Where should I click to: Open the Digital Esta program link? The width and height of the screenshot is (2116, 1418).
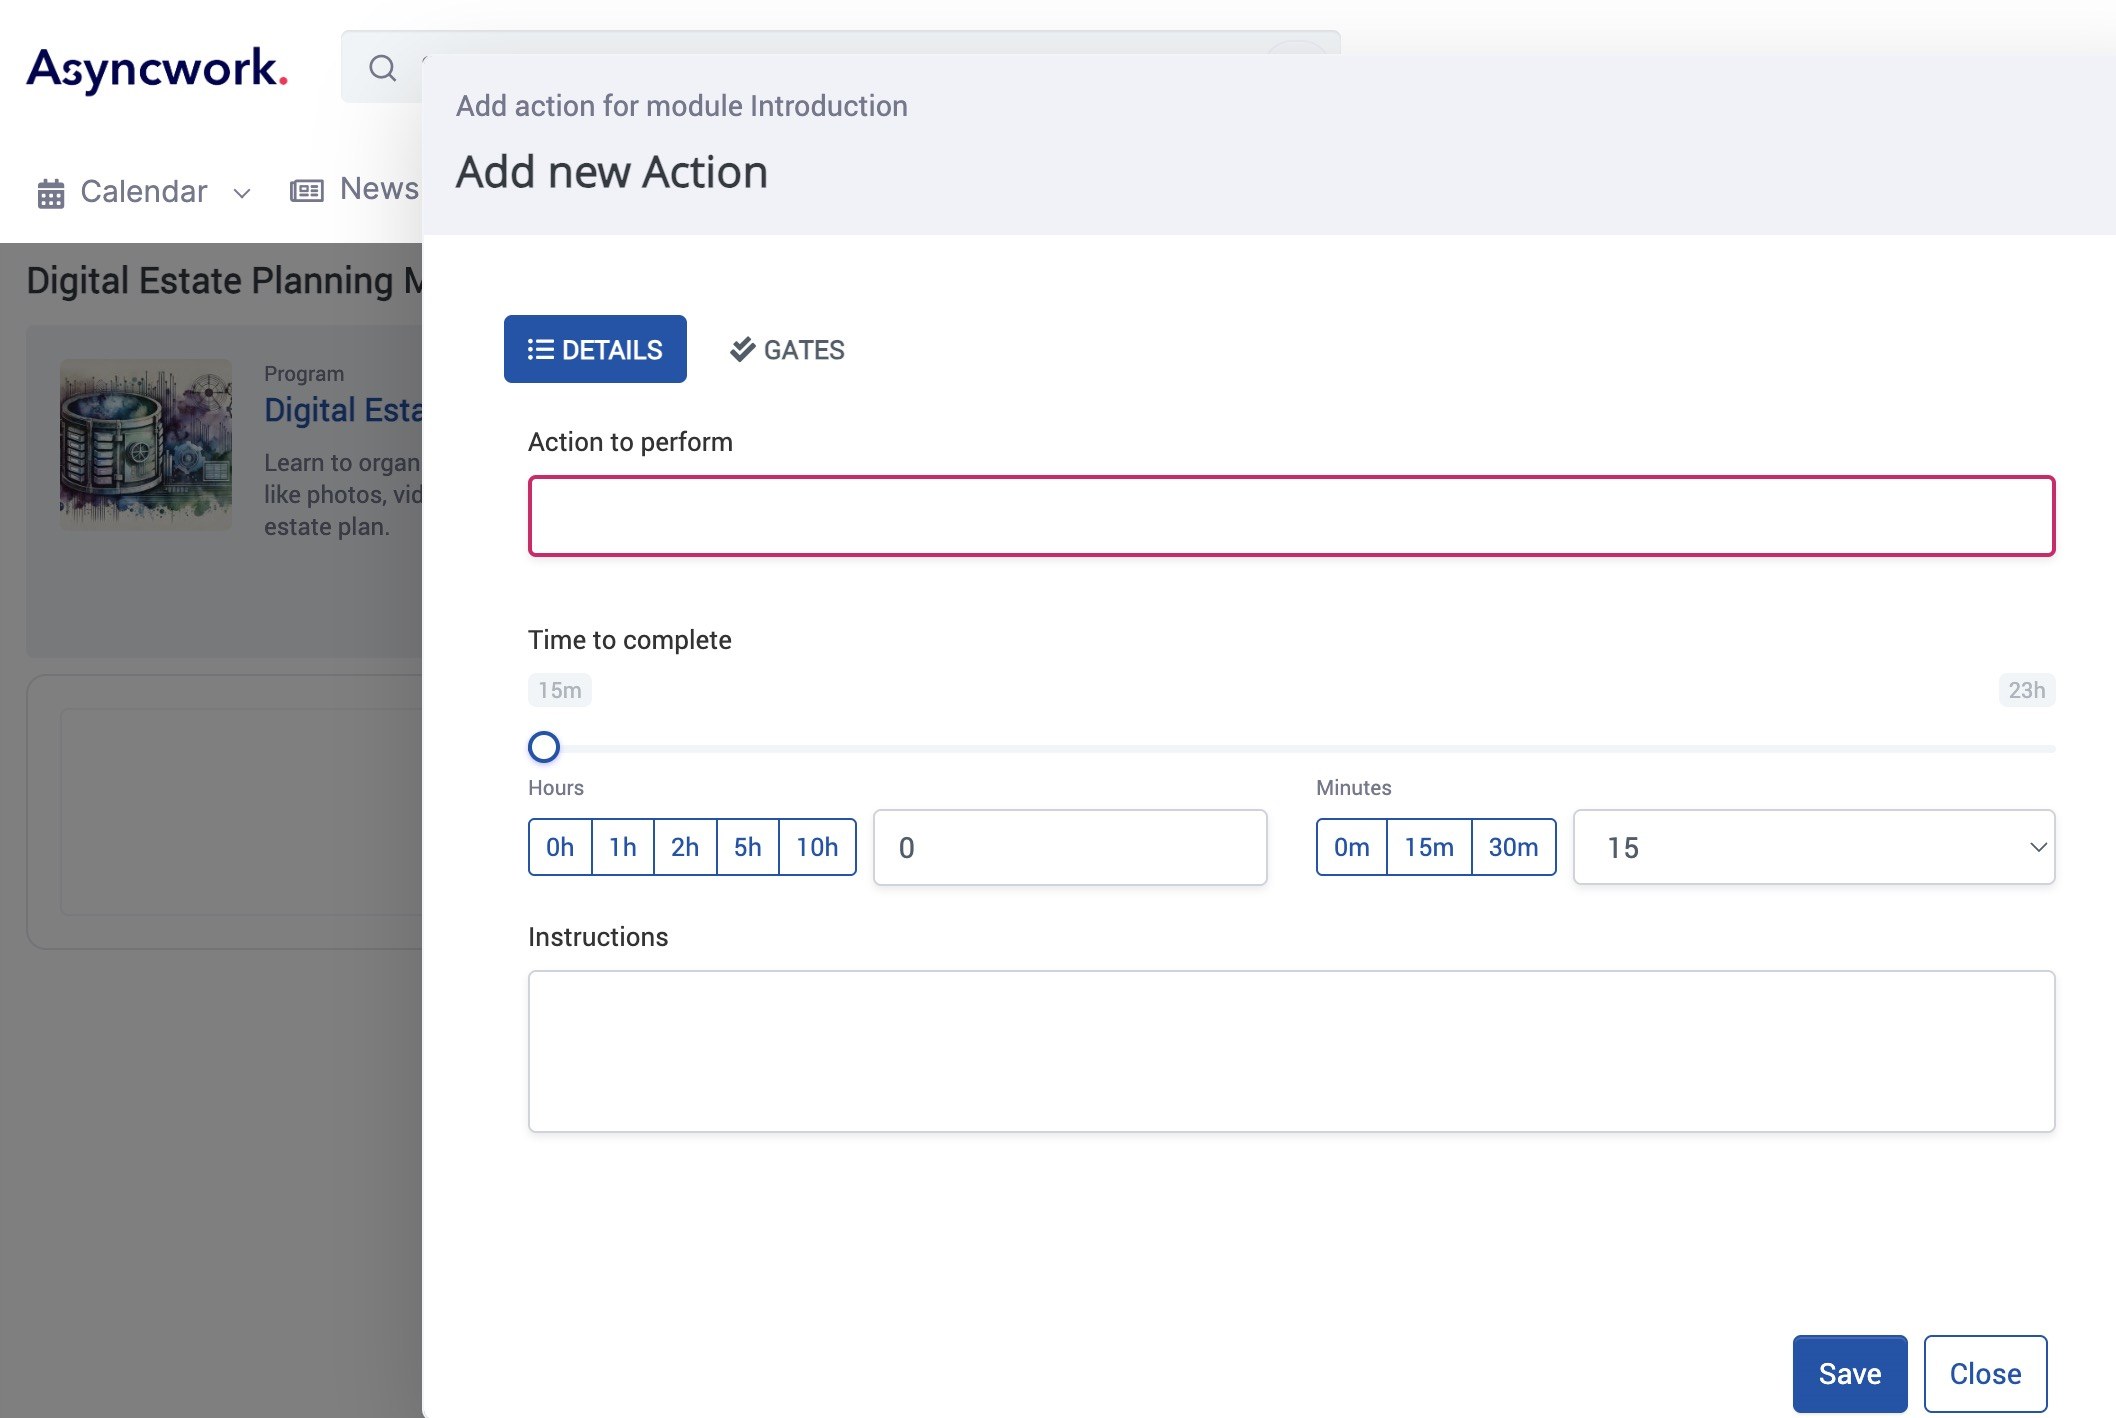(343, 410)
